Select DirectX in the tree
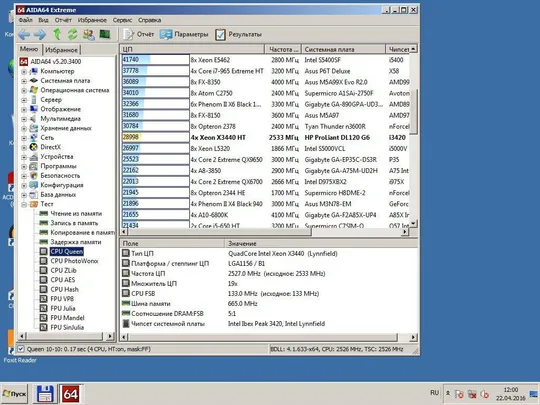540x405 pixels. (50, 147)
